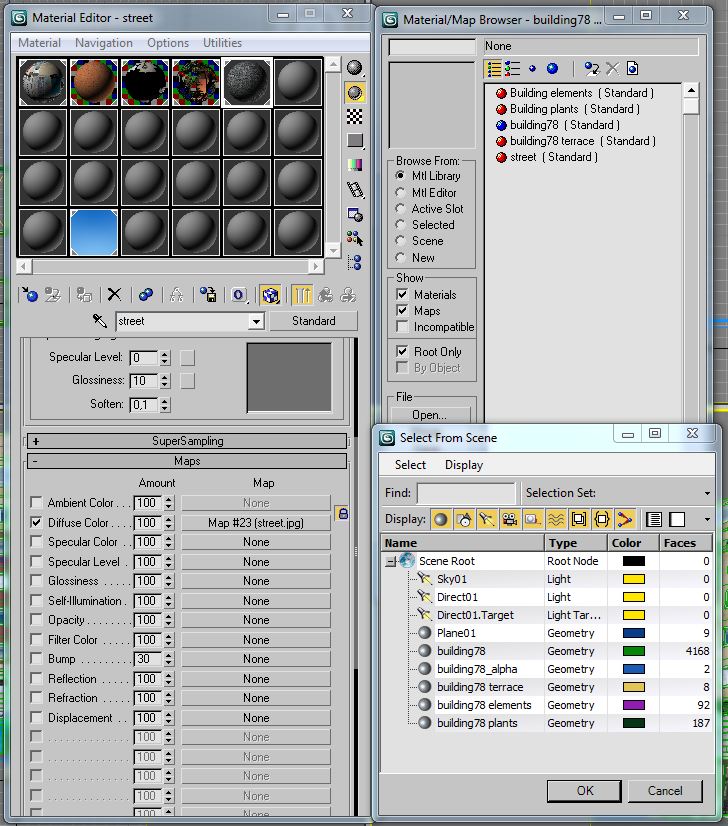Click Update Scene Materials from Library icon

tap(592, 68)
